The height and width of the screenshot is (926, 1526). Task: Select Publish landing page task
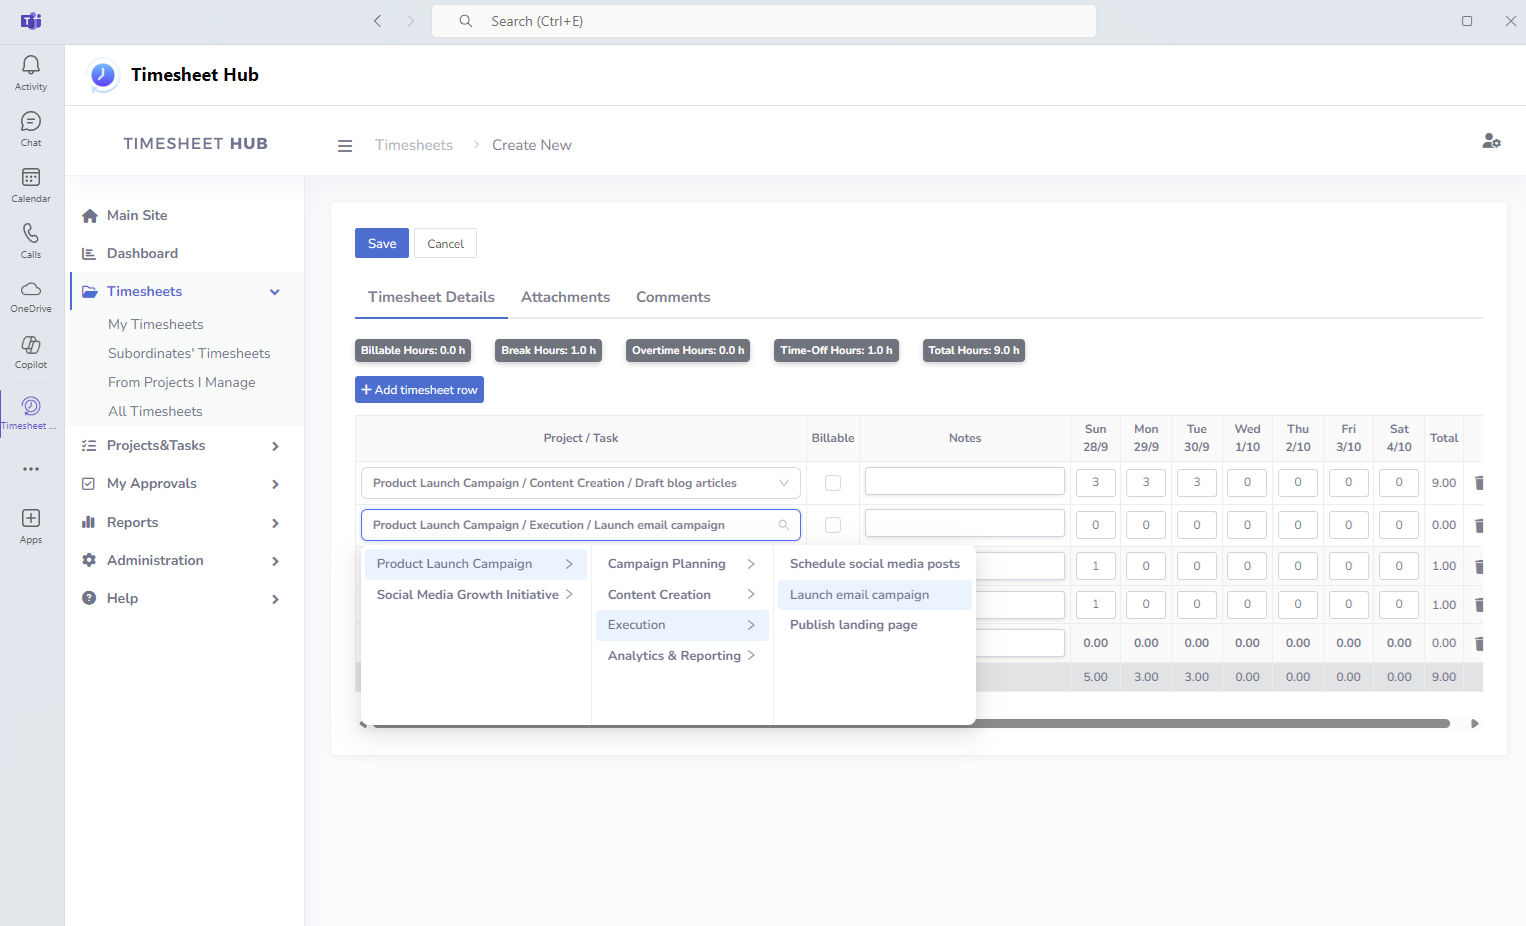853,625
